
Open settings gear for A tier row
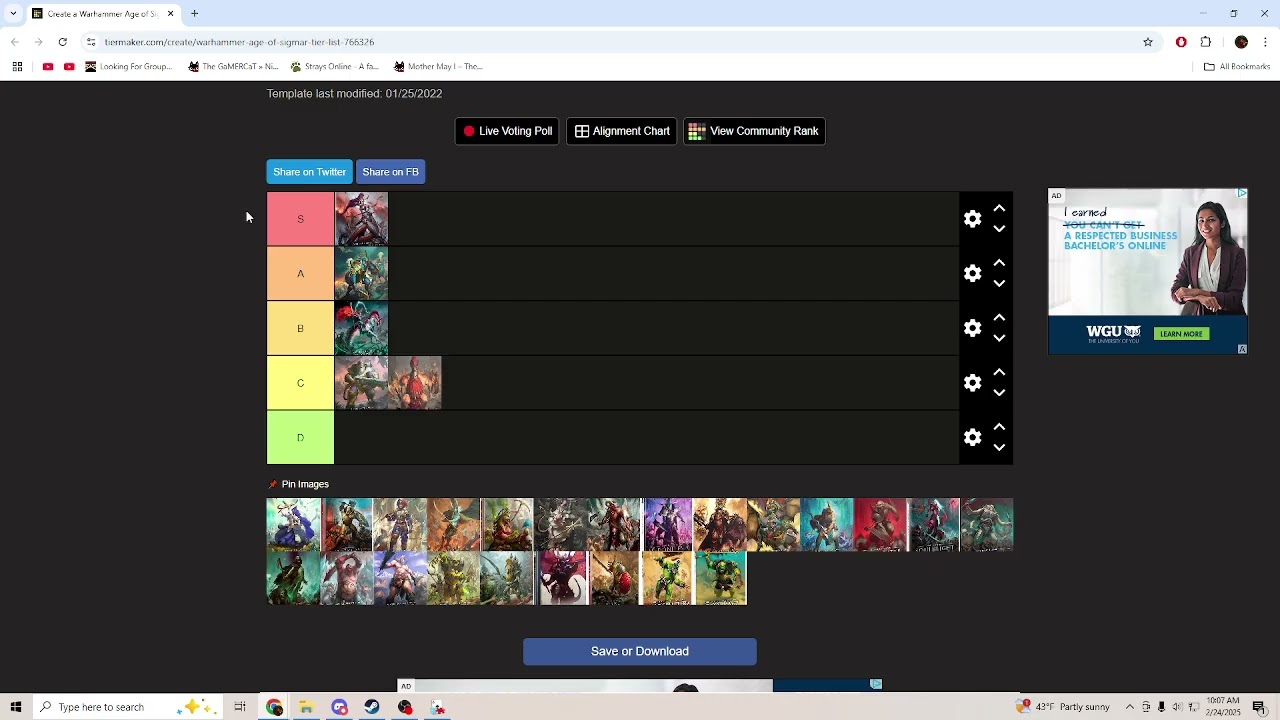point(973,274)
